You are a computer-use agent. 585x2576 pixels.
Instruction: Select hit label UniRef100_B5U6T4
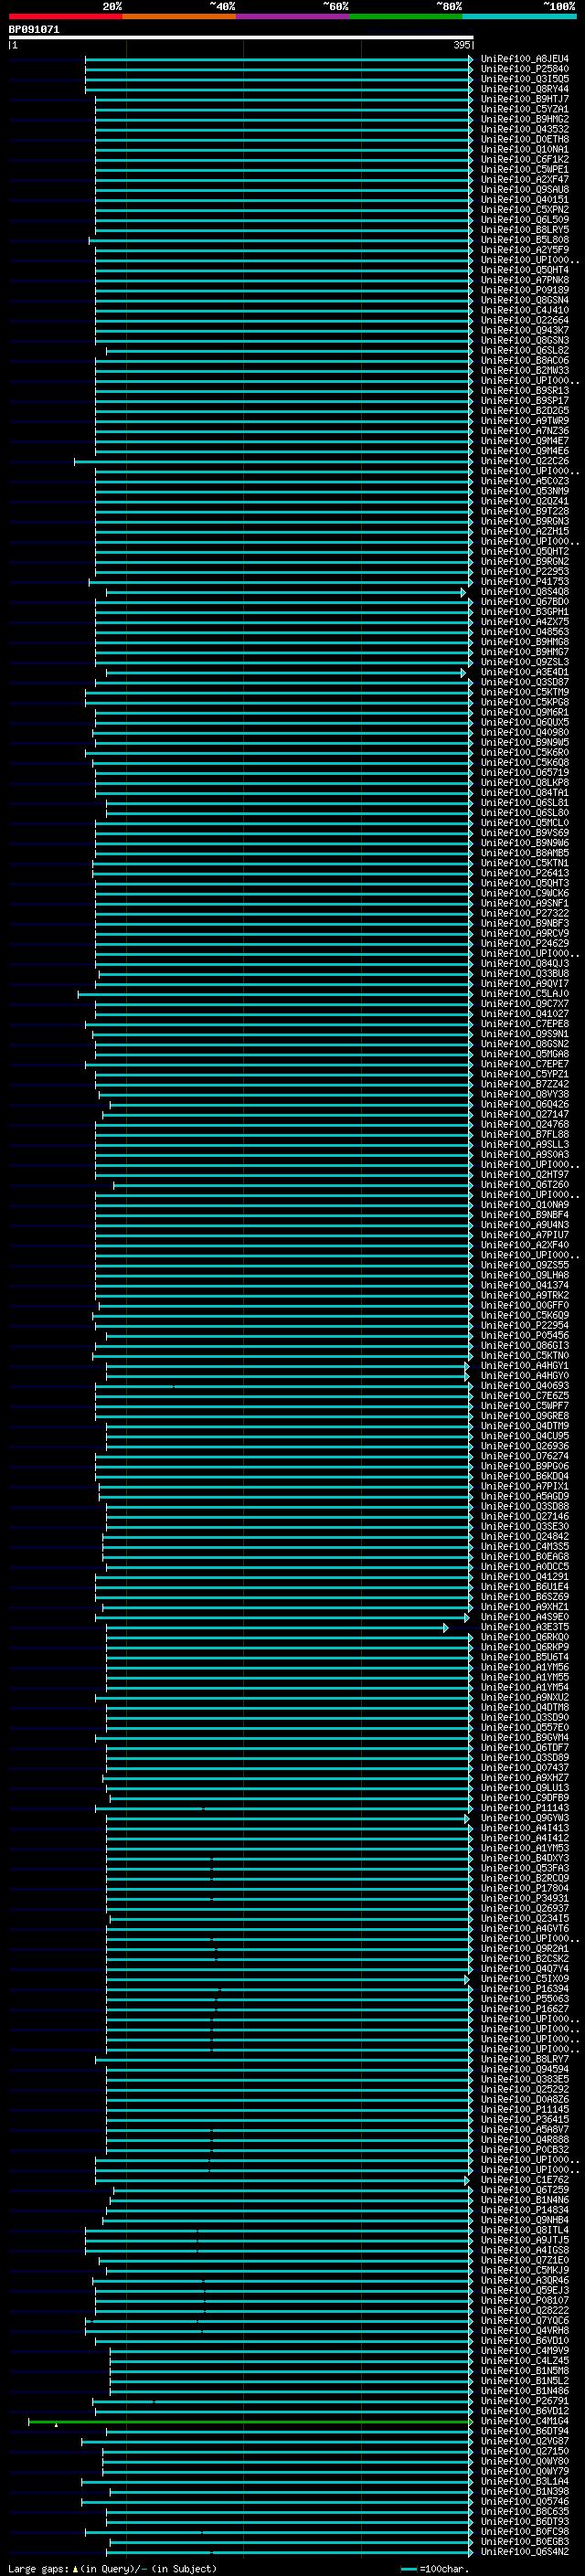[x=525, y=1657]
